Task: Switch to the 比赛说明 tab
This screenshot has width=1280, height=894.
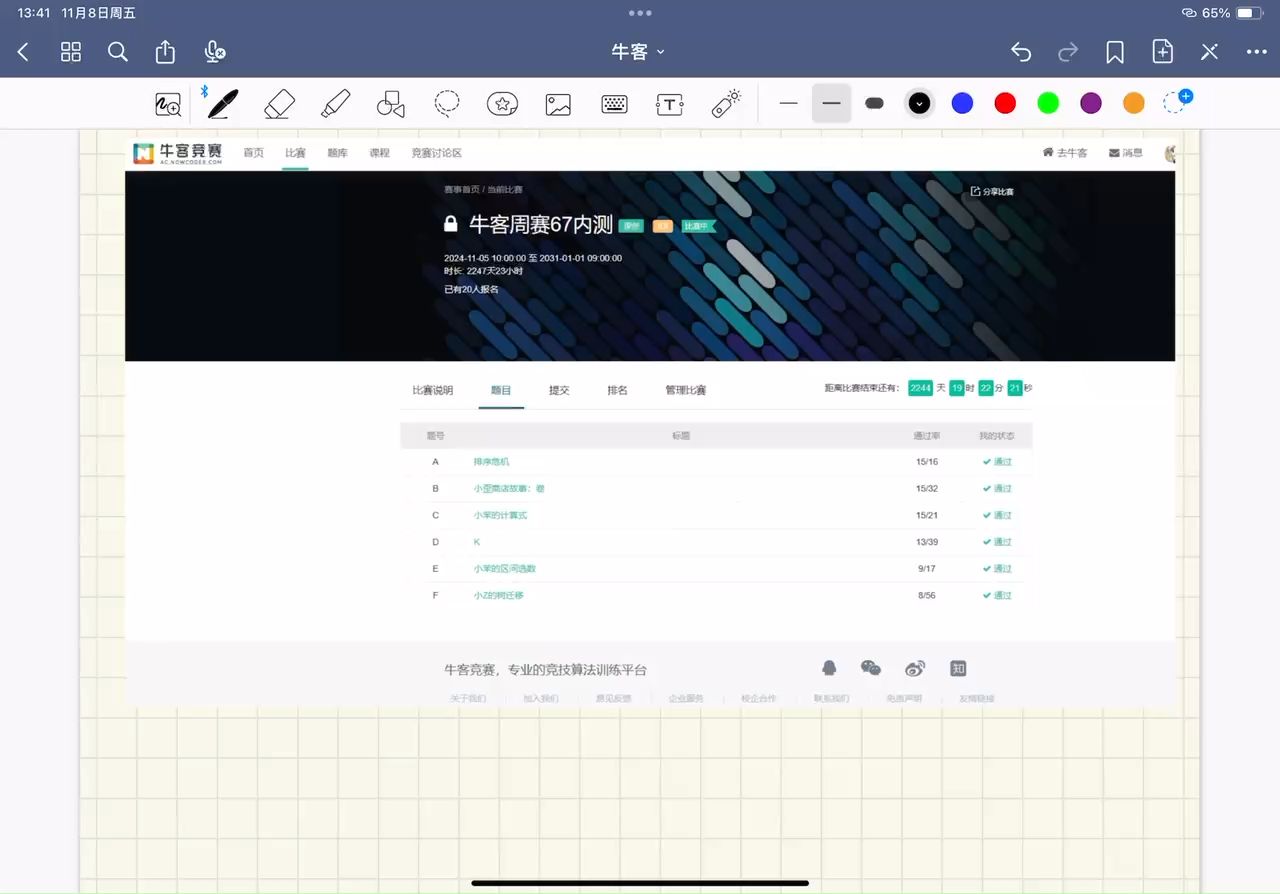Action: [432, 390]
